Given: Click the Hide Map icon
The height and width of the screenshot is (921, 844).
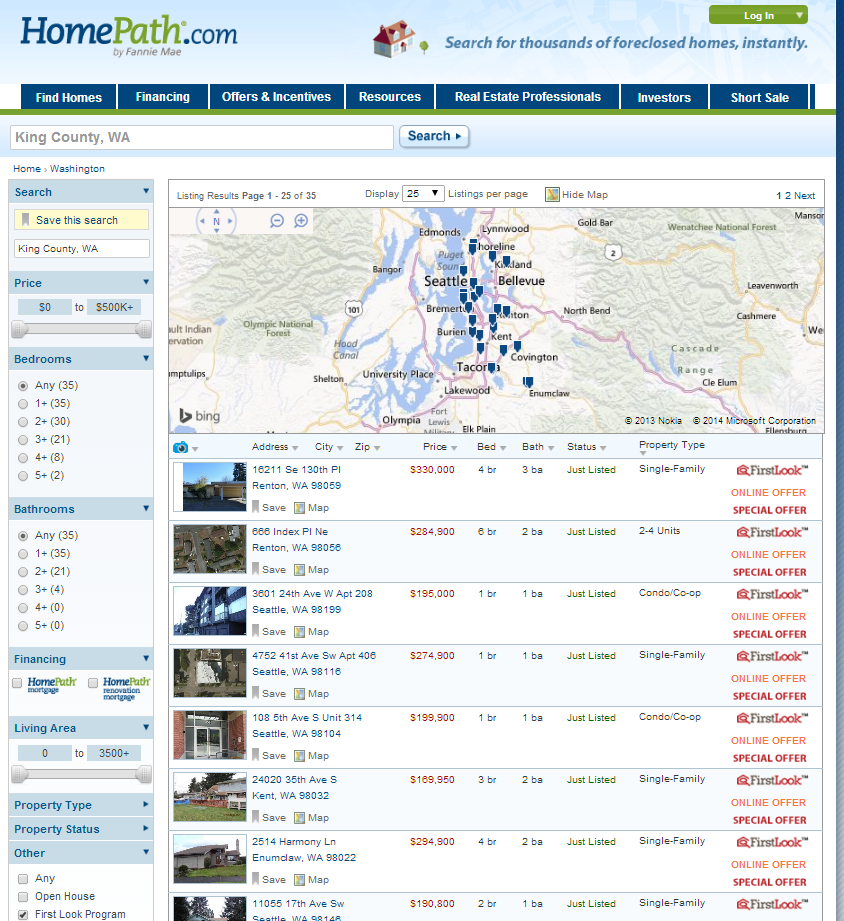Looking at the screenshot, I should [552, 194].
